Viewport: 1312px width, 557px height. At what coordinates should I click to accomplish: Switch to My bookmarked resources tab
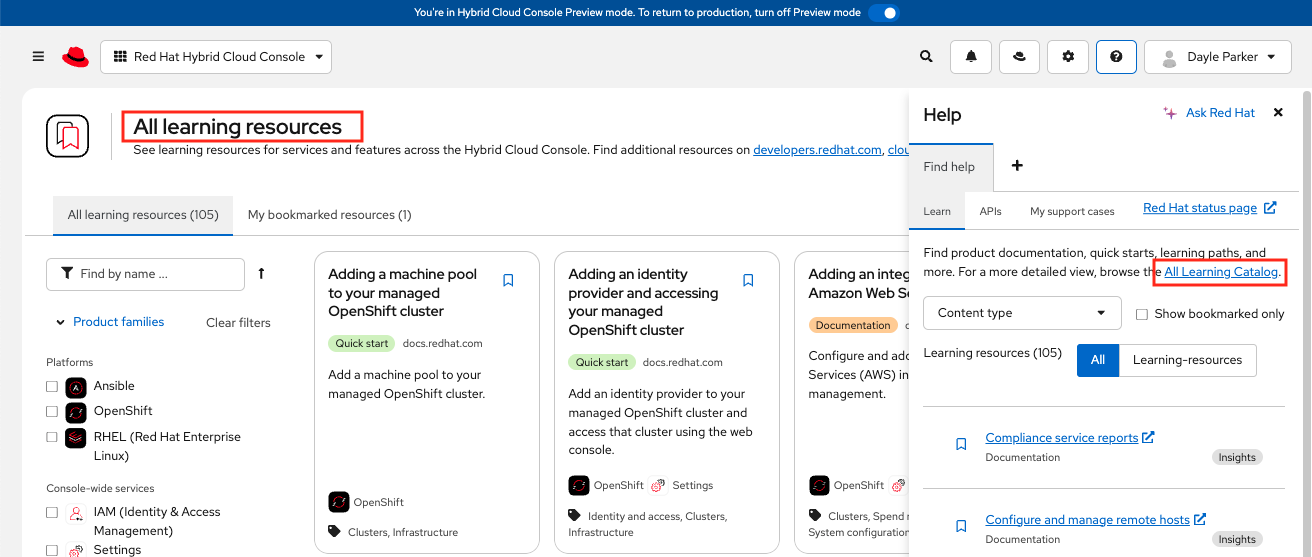[329, 215]
